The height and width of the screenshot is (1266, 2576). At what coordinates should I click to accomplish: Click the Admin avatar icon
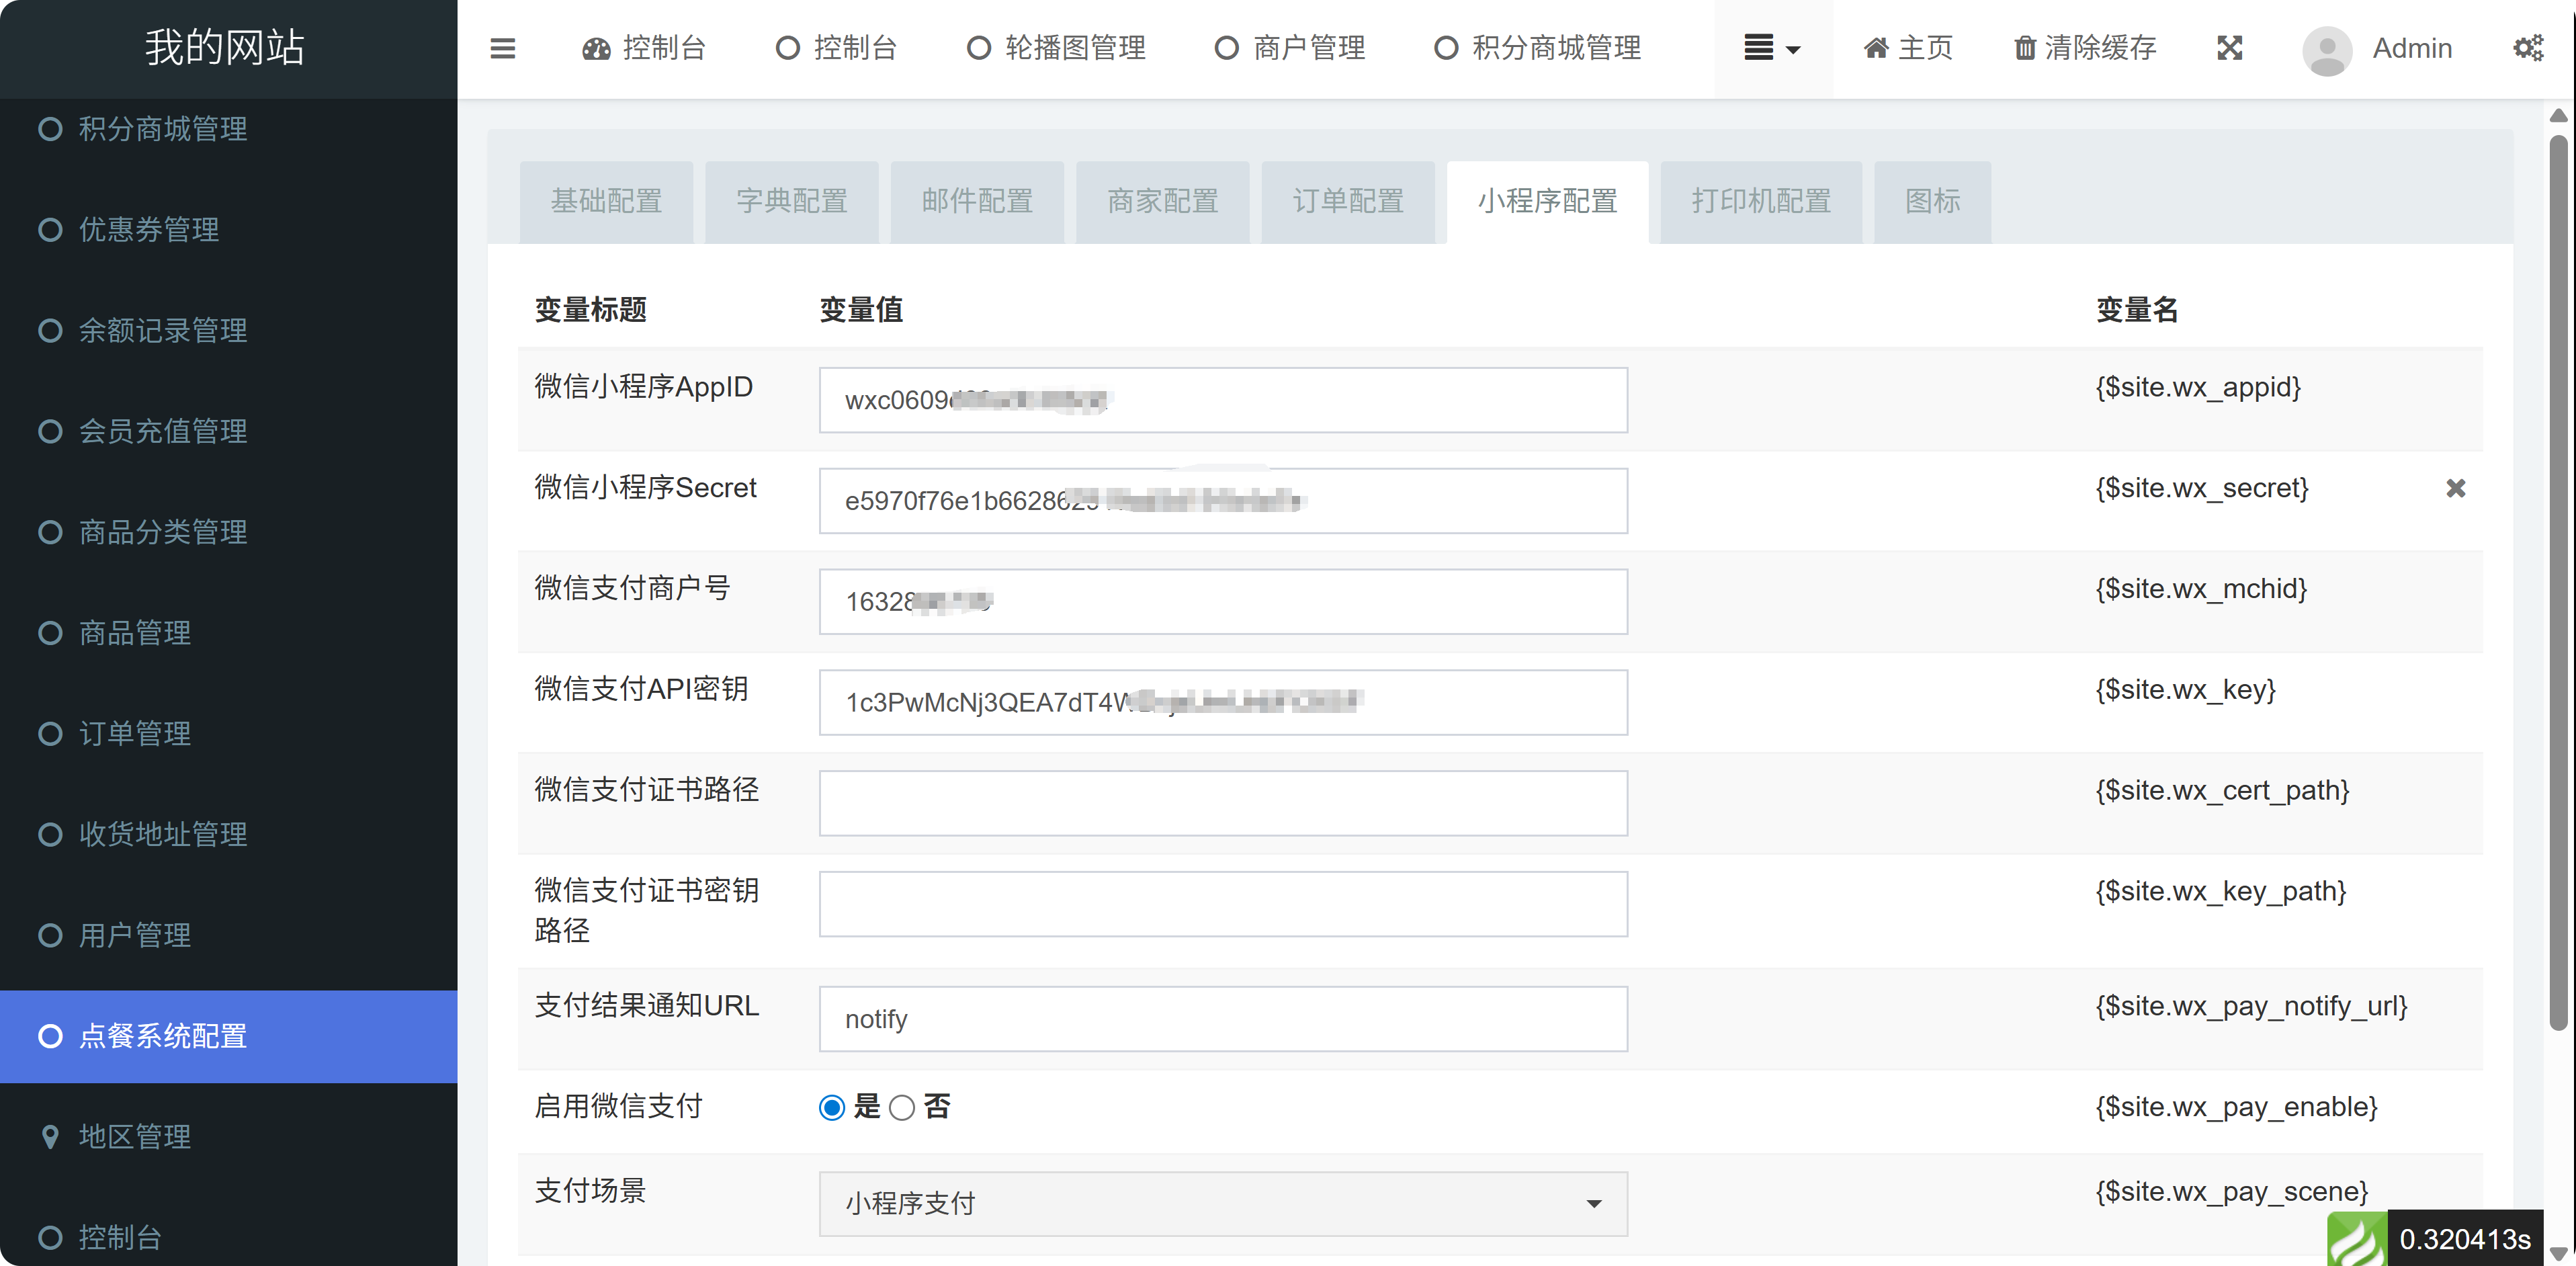coord(2326,50)
